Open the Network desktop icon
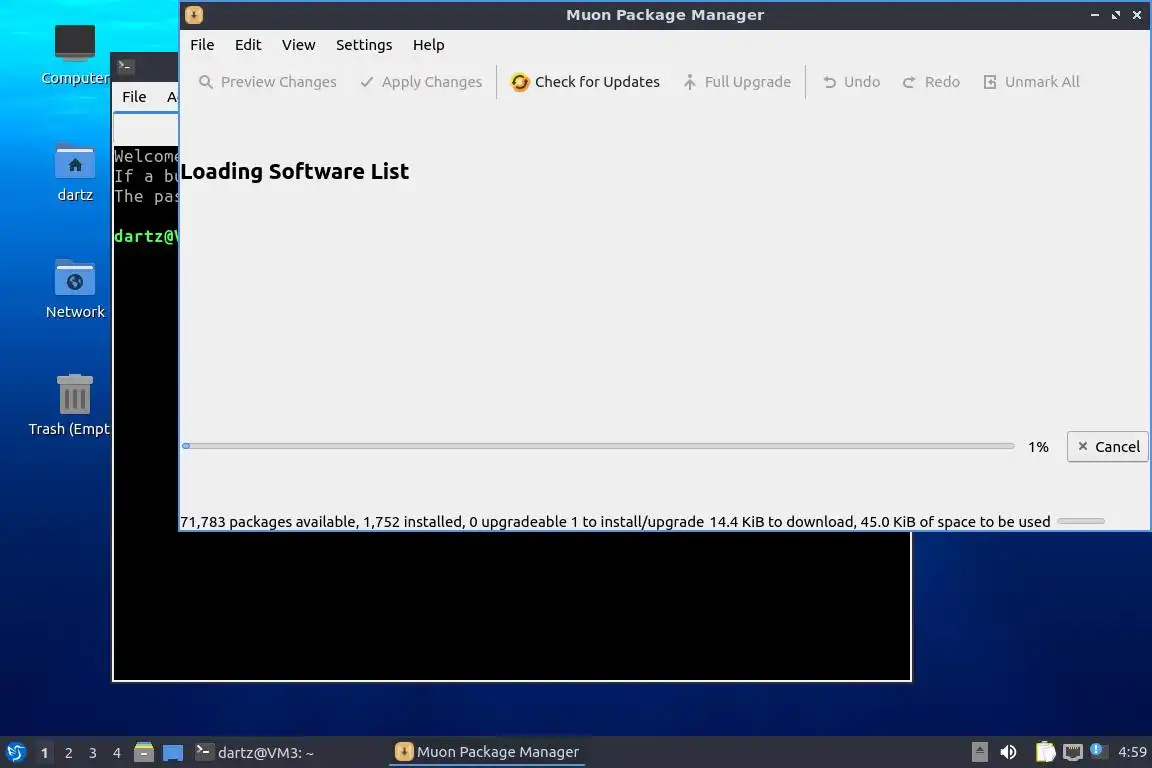Viewport: 1152px width, 768px height. pos(75,290)
